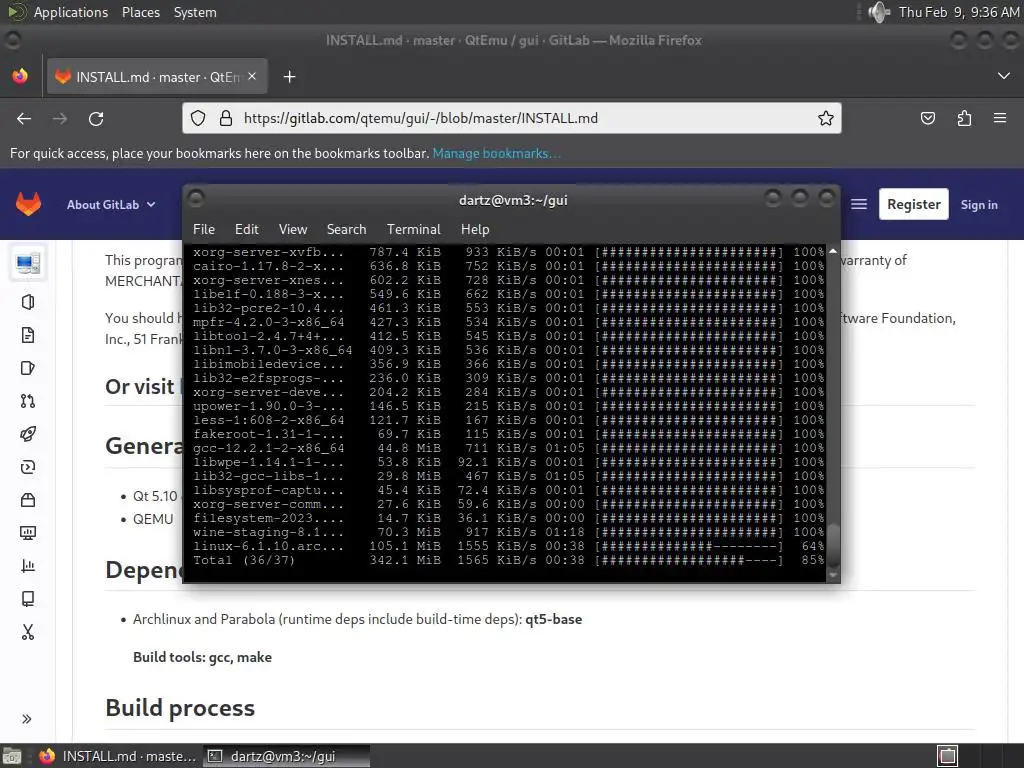Open Firefox extensions icon
The height and width of the screenshot is (768, 1024).
(964, 118)
